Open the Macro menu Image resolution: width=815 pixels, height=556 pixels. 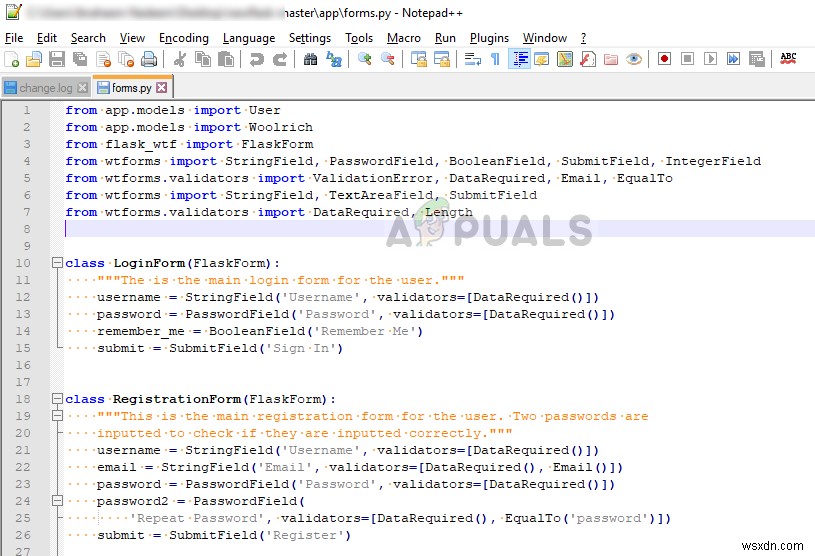403,38
